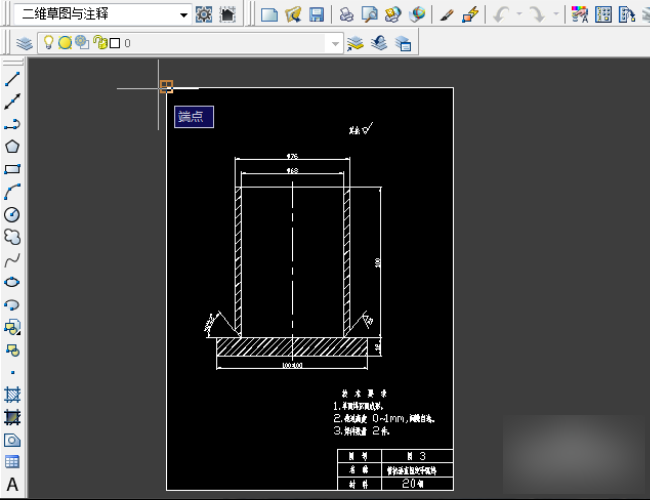Open Workspace Settings gear
Screen dimensions: 650x500
(x=204, y=15)
